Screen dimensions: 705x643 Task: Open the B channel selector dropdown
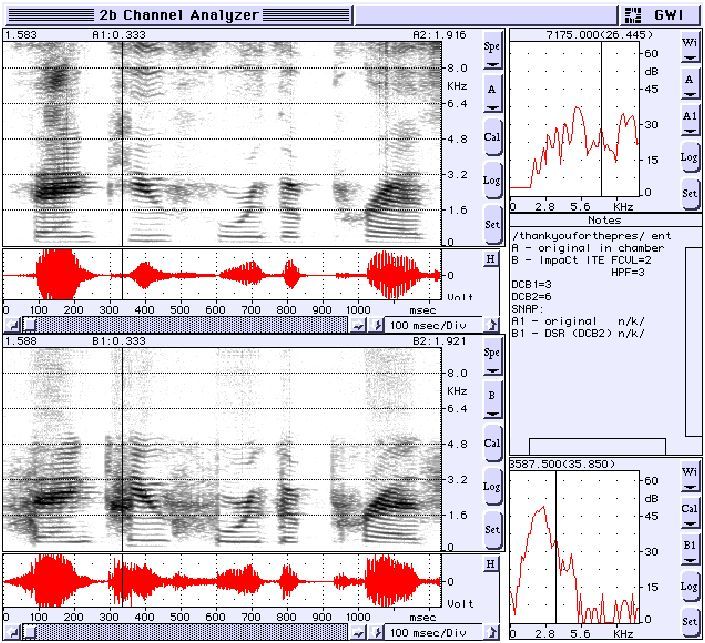click(x=492, y=400)
